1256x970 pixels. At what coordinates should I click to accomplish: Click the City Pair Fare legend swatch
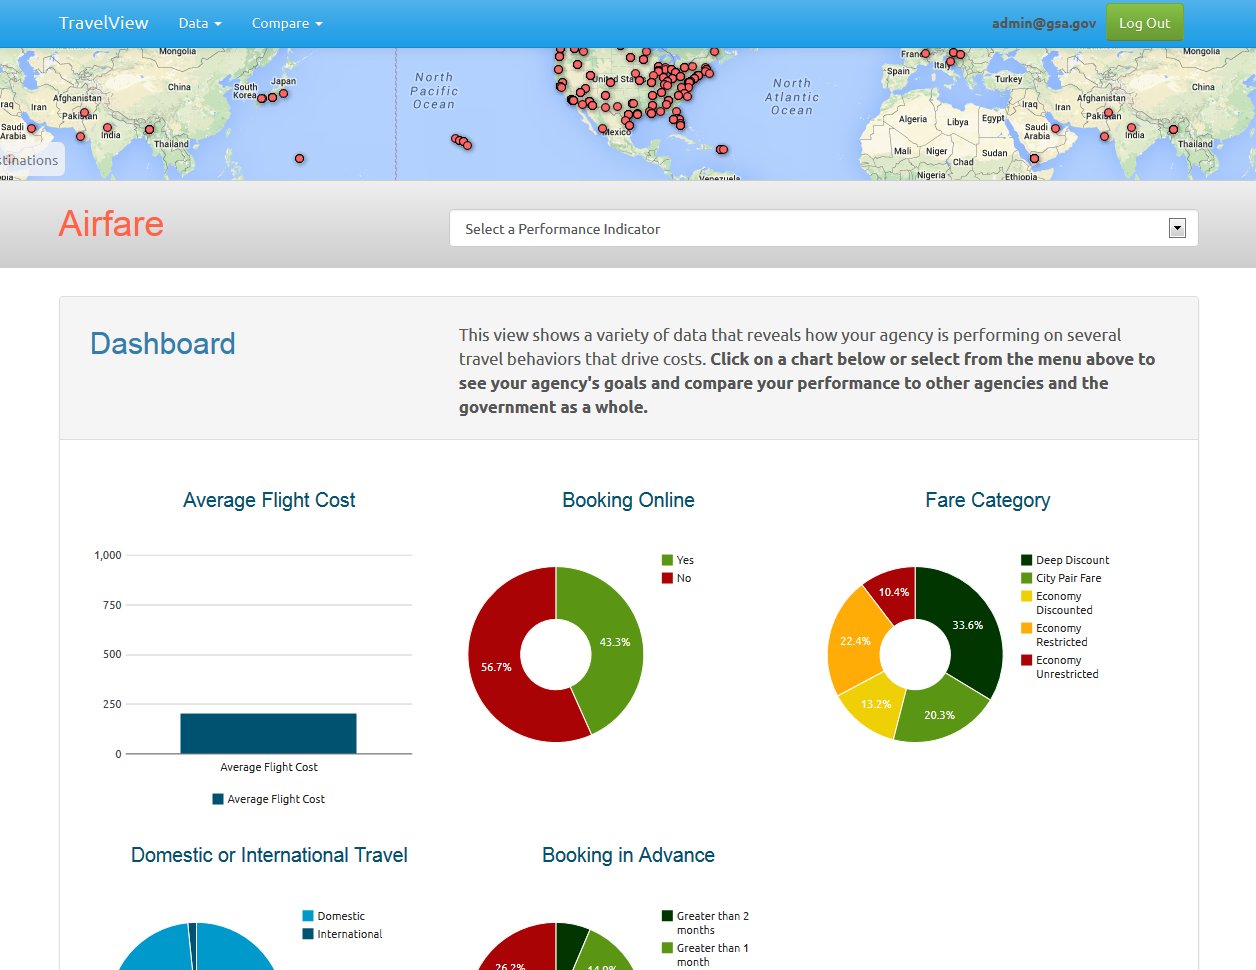coord(1027,578)
